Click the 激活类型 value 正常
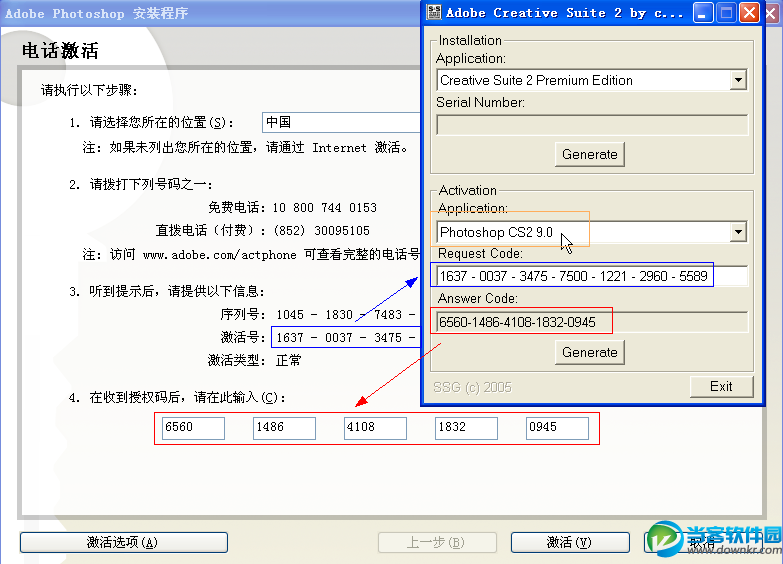The image size is (783, 564). (x=289, y=360)
